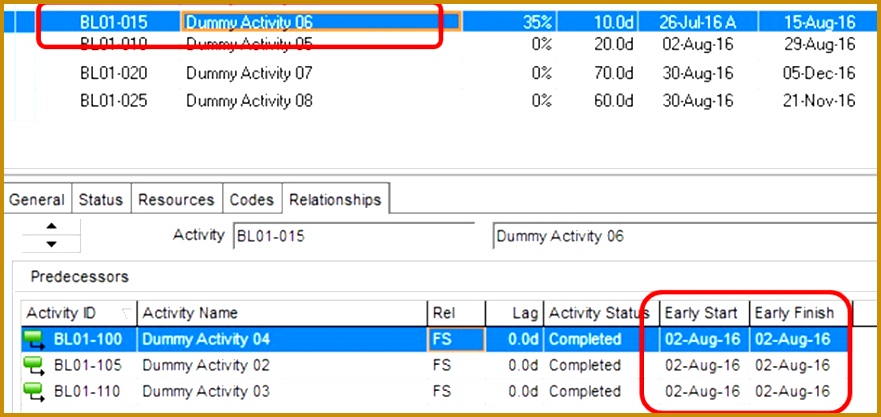
Task: Click the sort triangle in Activity ID header
Action: pyautogui.click(x=127, y=314)
